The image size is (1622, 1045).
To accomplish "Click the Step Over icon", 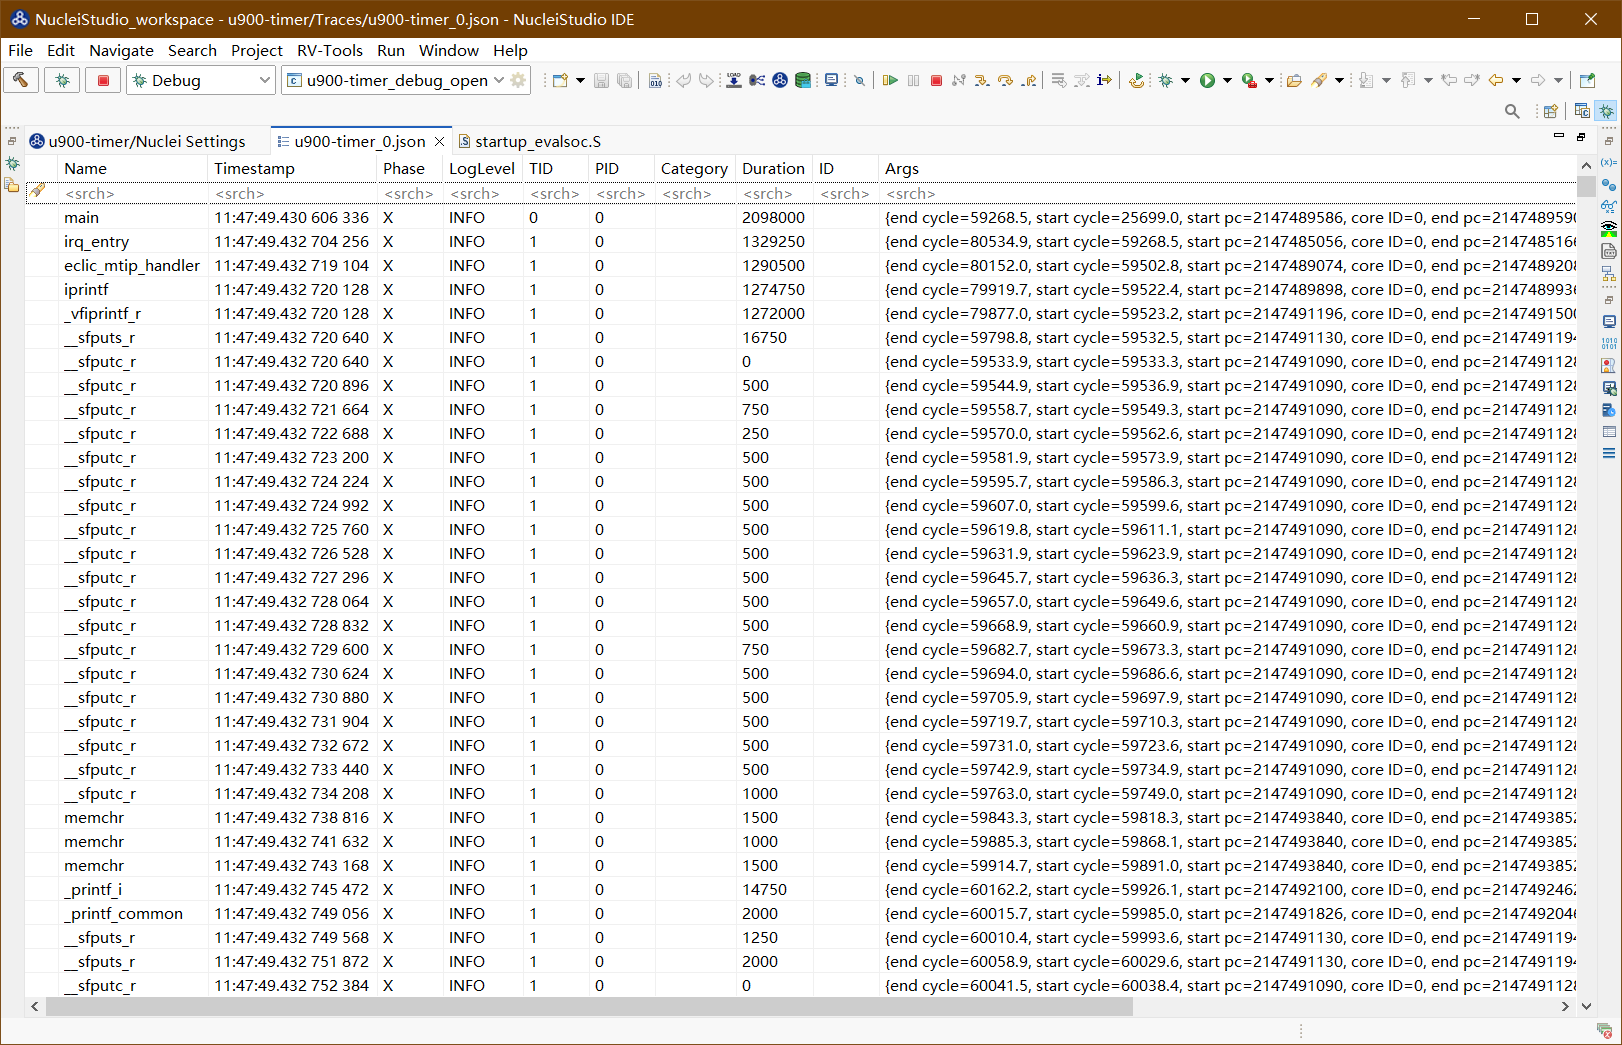I will coord(1005,80).
